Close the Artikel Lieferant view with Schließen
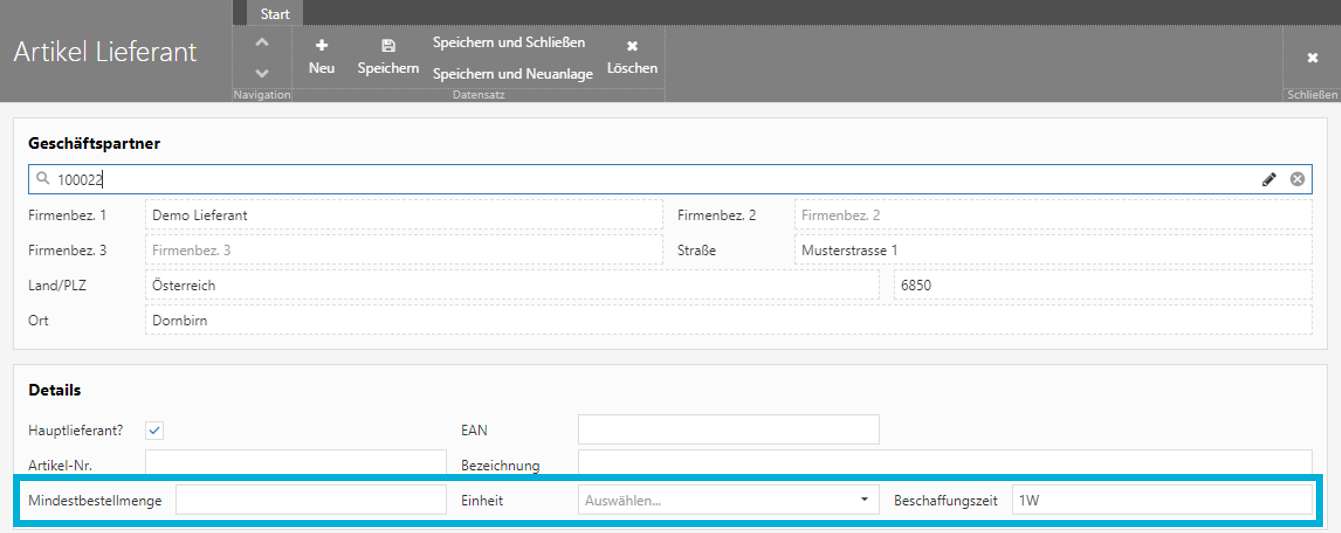The width and height of the screenshot is (1341, 533). (1312, 58)
